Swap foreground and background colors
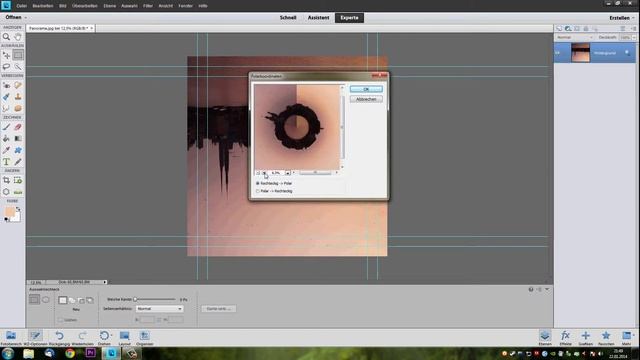The height and width of the screenshot is (360, 640). pos(18,209)
